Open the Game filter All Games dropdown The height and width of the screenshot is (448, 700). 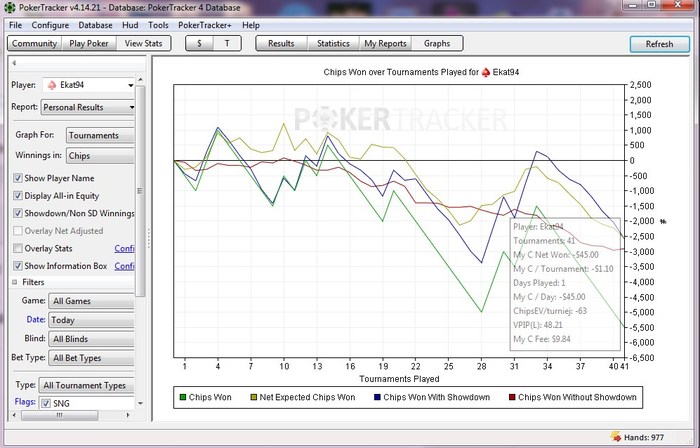pyautogui.click(x=91, y=301)
